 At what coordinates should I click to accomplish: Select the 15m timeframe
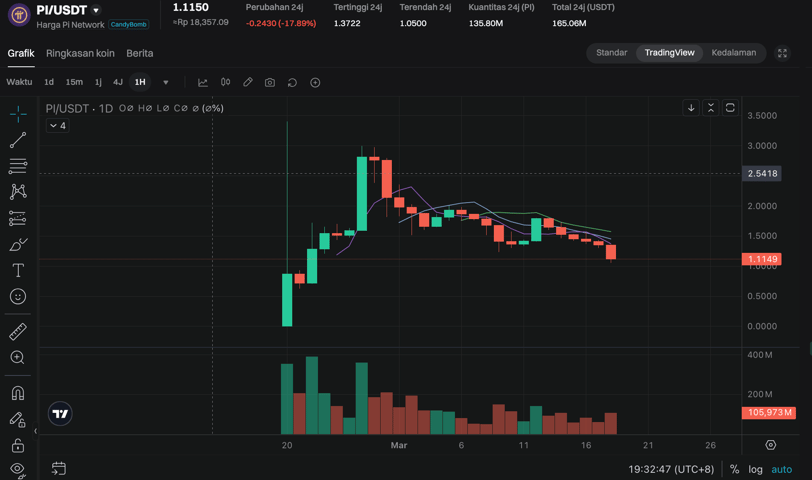point(74,82)
